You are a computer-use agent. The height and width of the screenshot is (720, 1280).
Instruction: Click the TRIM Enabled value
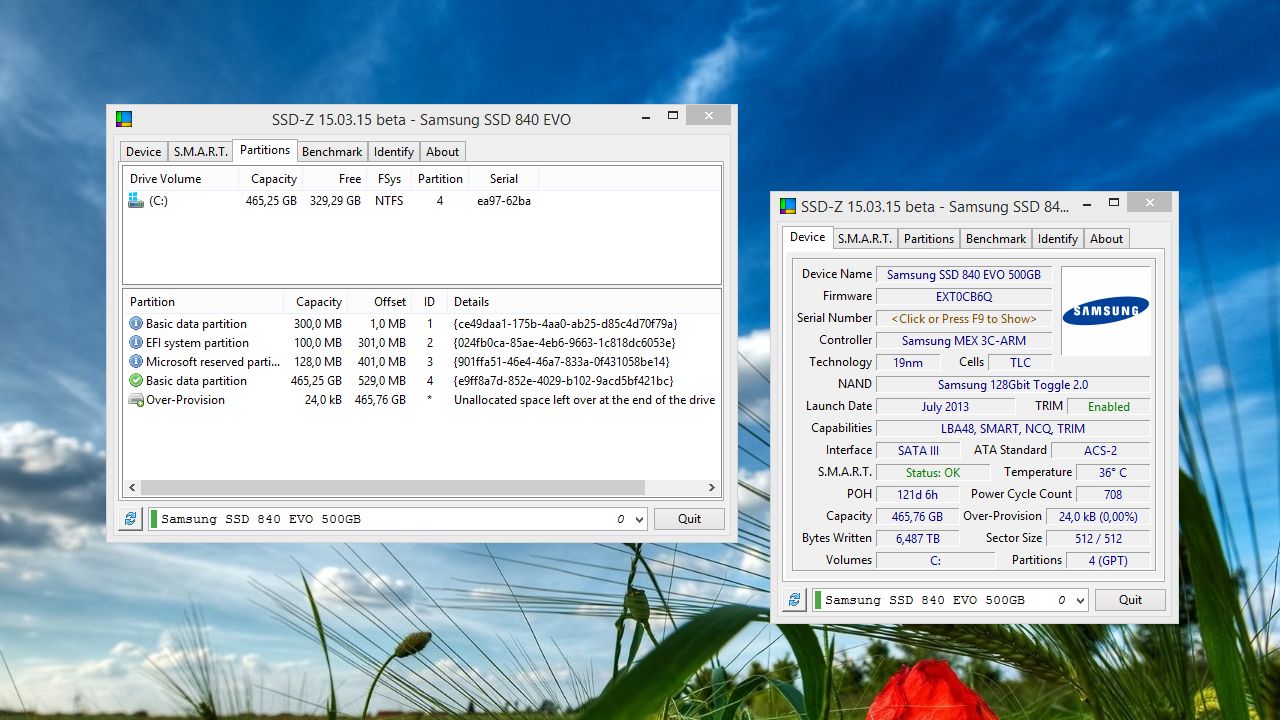(x=1108, y=407)
